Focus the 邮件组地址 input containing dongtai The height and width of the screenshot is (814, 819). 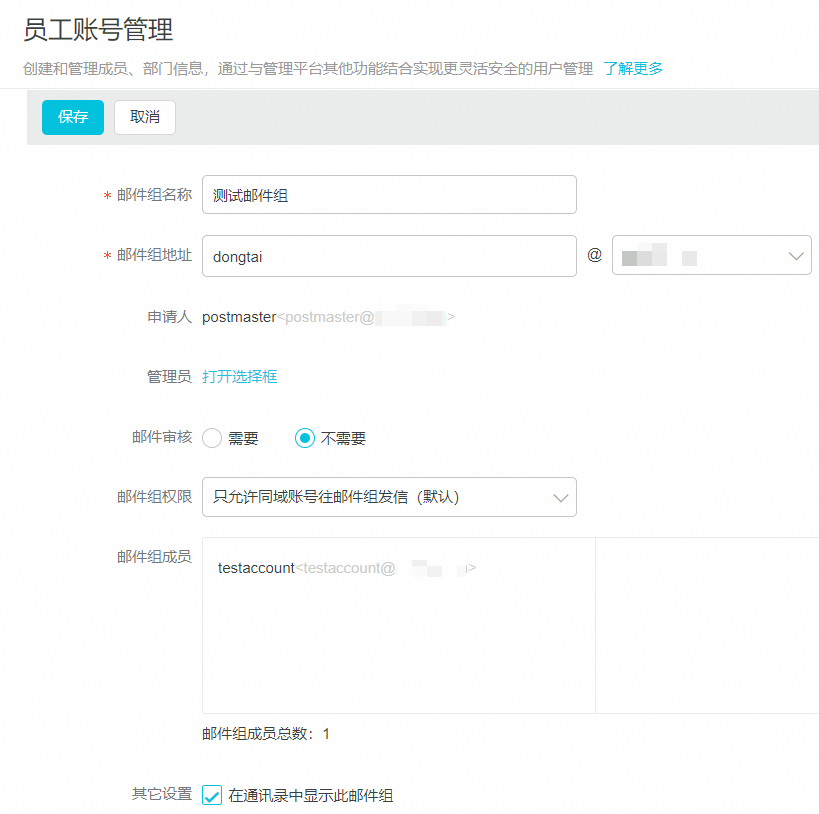point(389,256)
